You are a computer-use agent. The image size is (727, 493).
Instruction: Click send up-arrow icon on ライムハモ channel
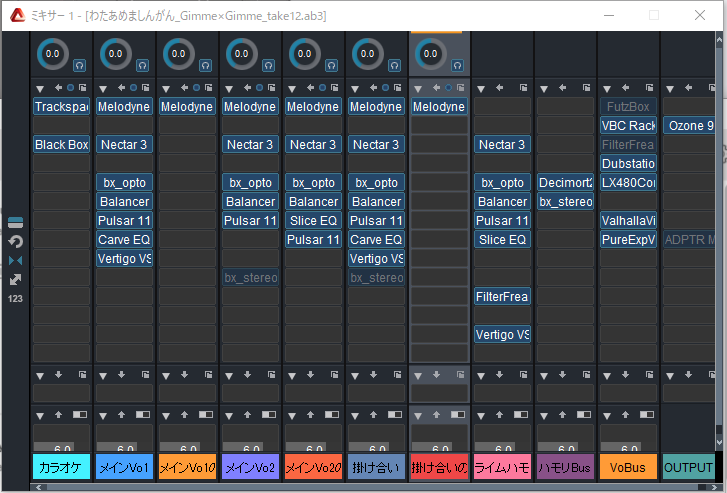(x=499, y=414)
